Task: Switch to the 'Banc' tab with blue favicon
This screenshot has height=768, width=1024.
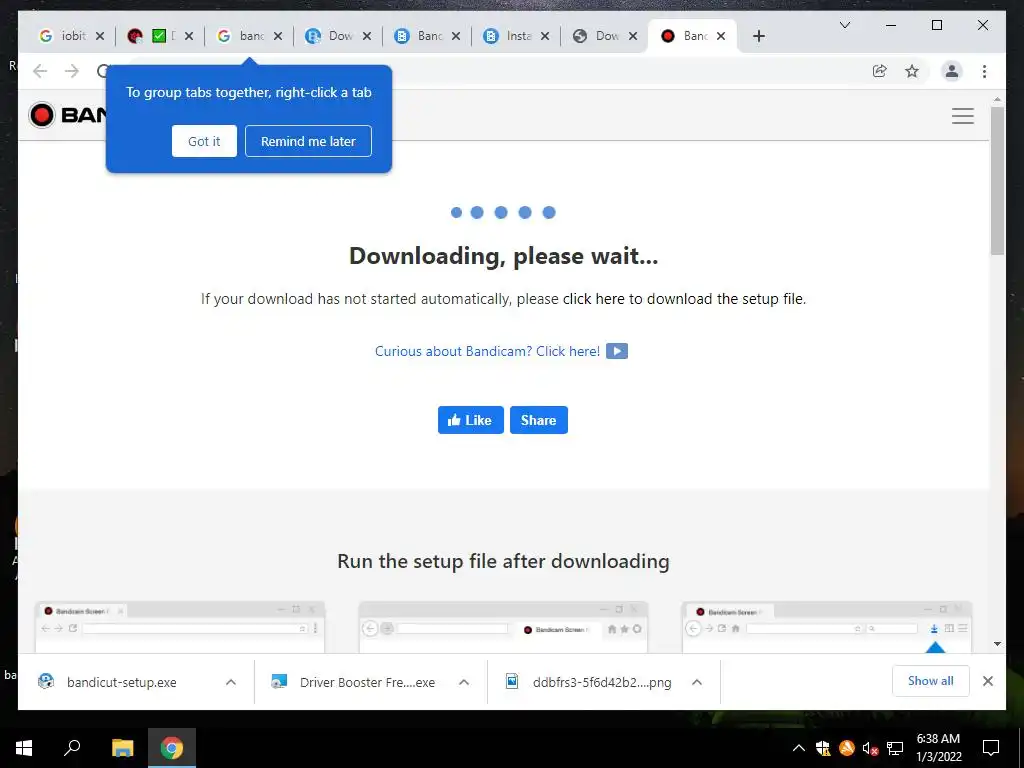Action: pyautogui.click(x=420, y=36)
